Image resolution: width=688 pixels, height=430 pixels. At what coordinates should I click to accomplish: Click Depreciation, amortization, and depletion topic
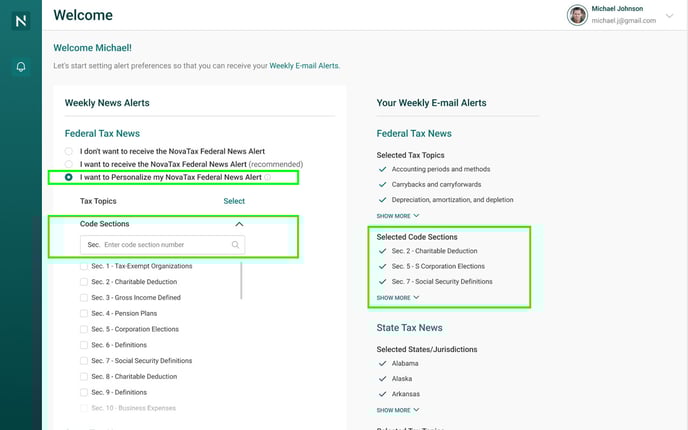[x=452, y=200]
